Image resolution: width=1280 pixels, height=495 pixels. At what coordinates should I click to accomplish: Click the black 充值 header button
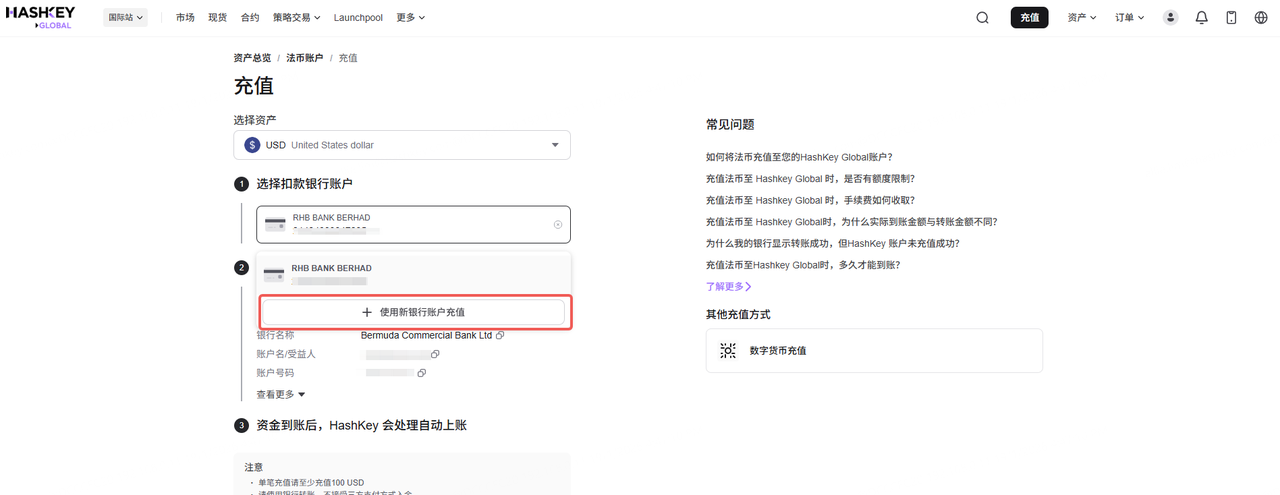point(1029,17)
